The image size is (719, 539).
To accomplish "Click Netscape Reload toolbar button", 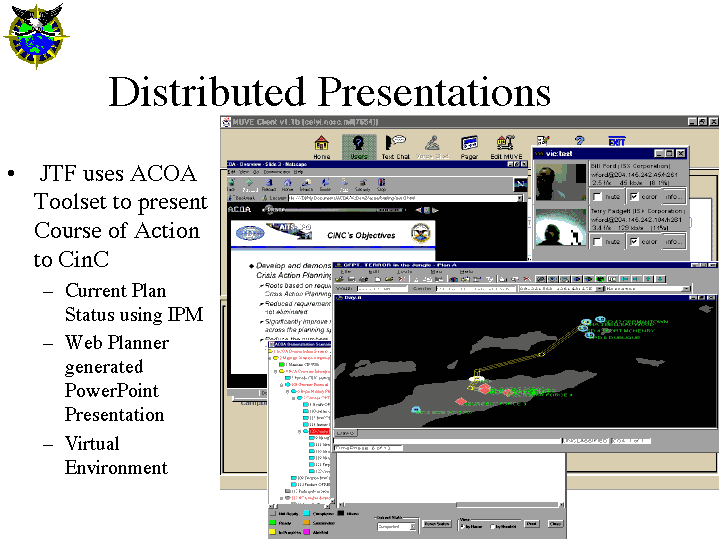I will tap(269, 185).
